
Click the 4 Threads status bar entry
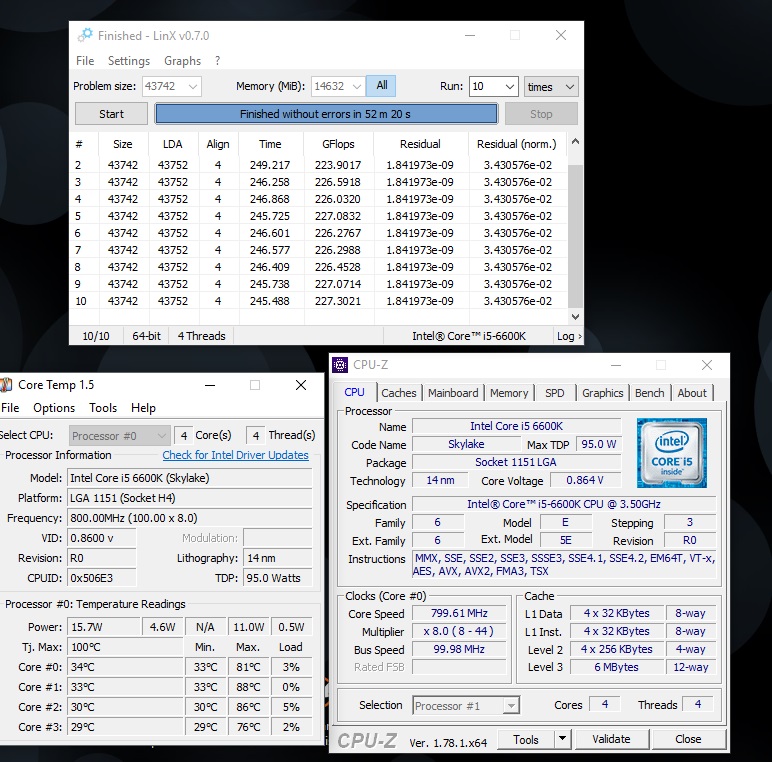click(x=201, y=336)
